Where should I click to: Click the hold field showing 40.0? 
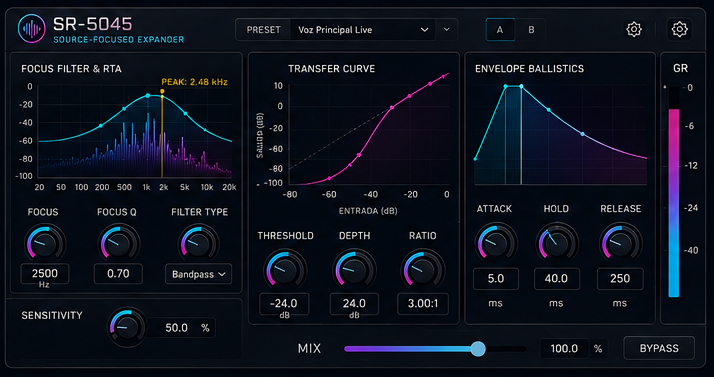pos(556,279)
